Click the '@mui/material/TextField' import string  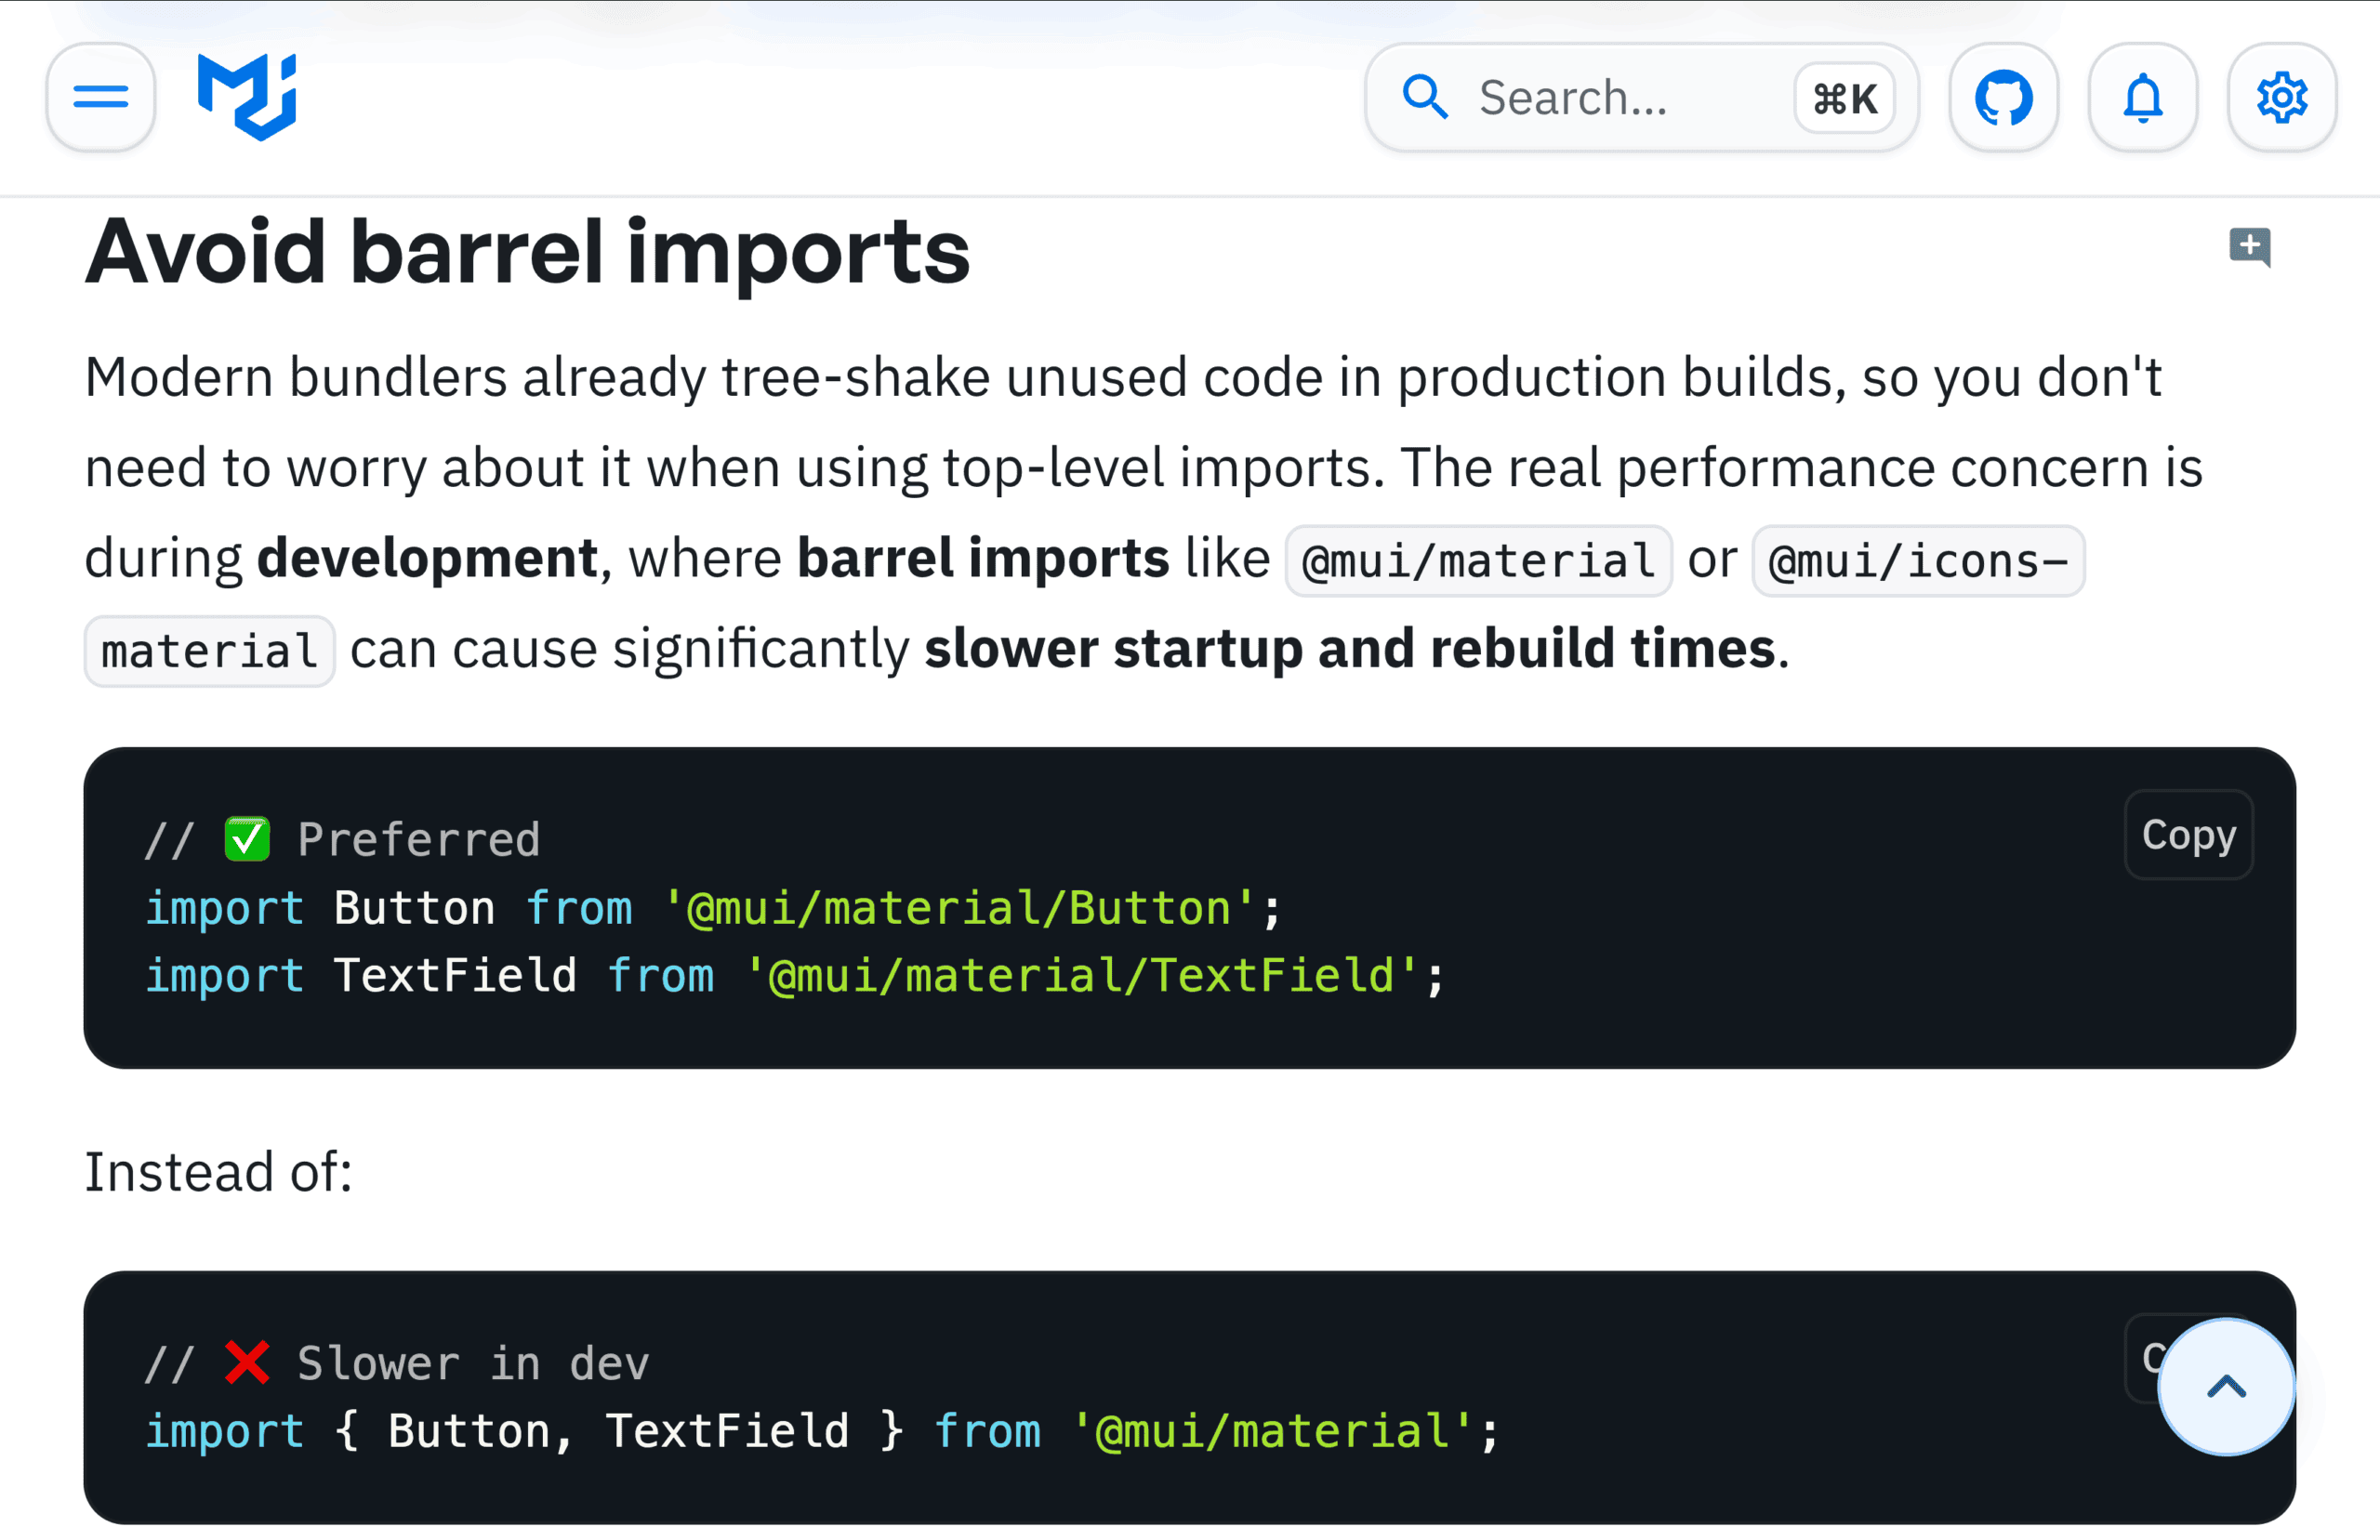[1081, 975]
